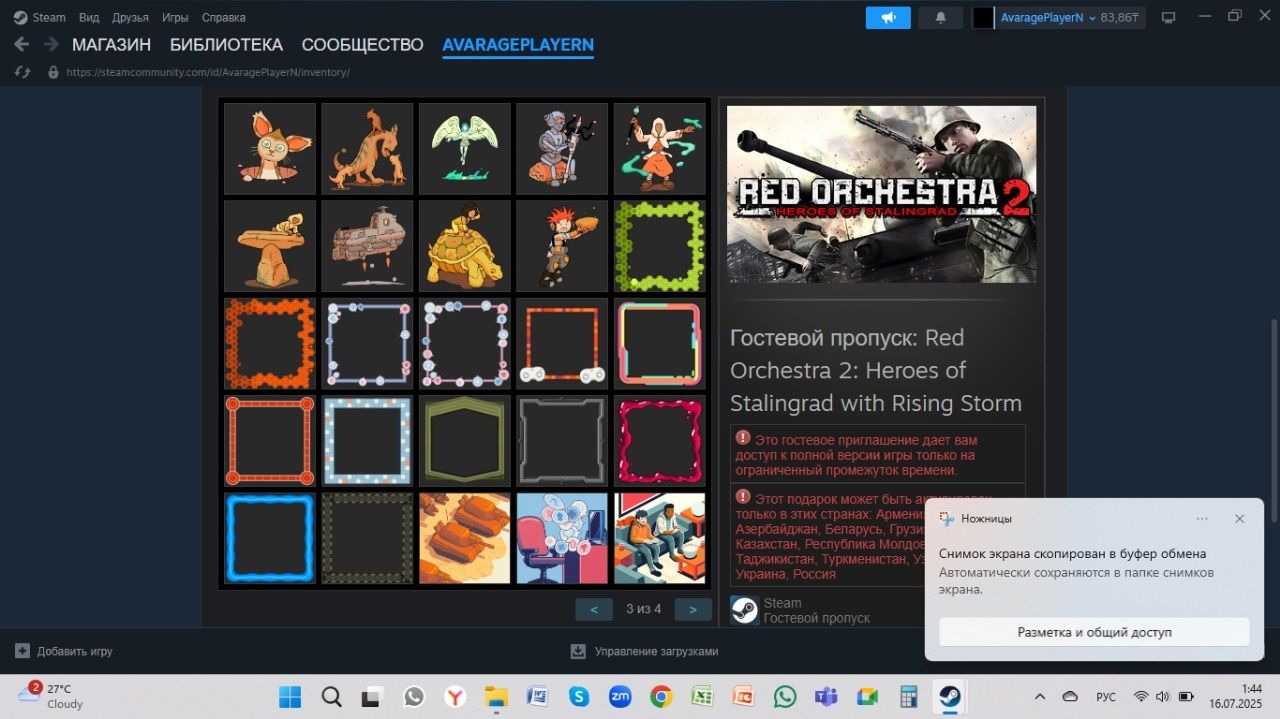The image size is (1280, 719).
Task: Open the БИБЛИОТЕКА library tab
Action: pos(226,45)
